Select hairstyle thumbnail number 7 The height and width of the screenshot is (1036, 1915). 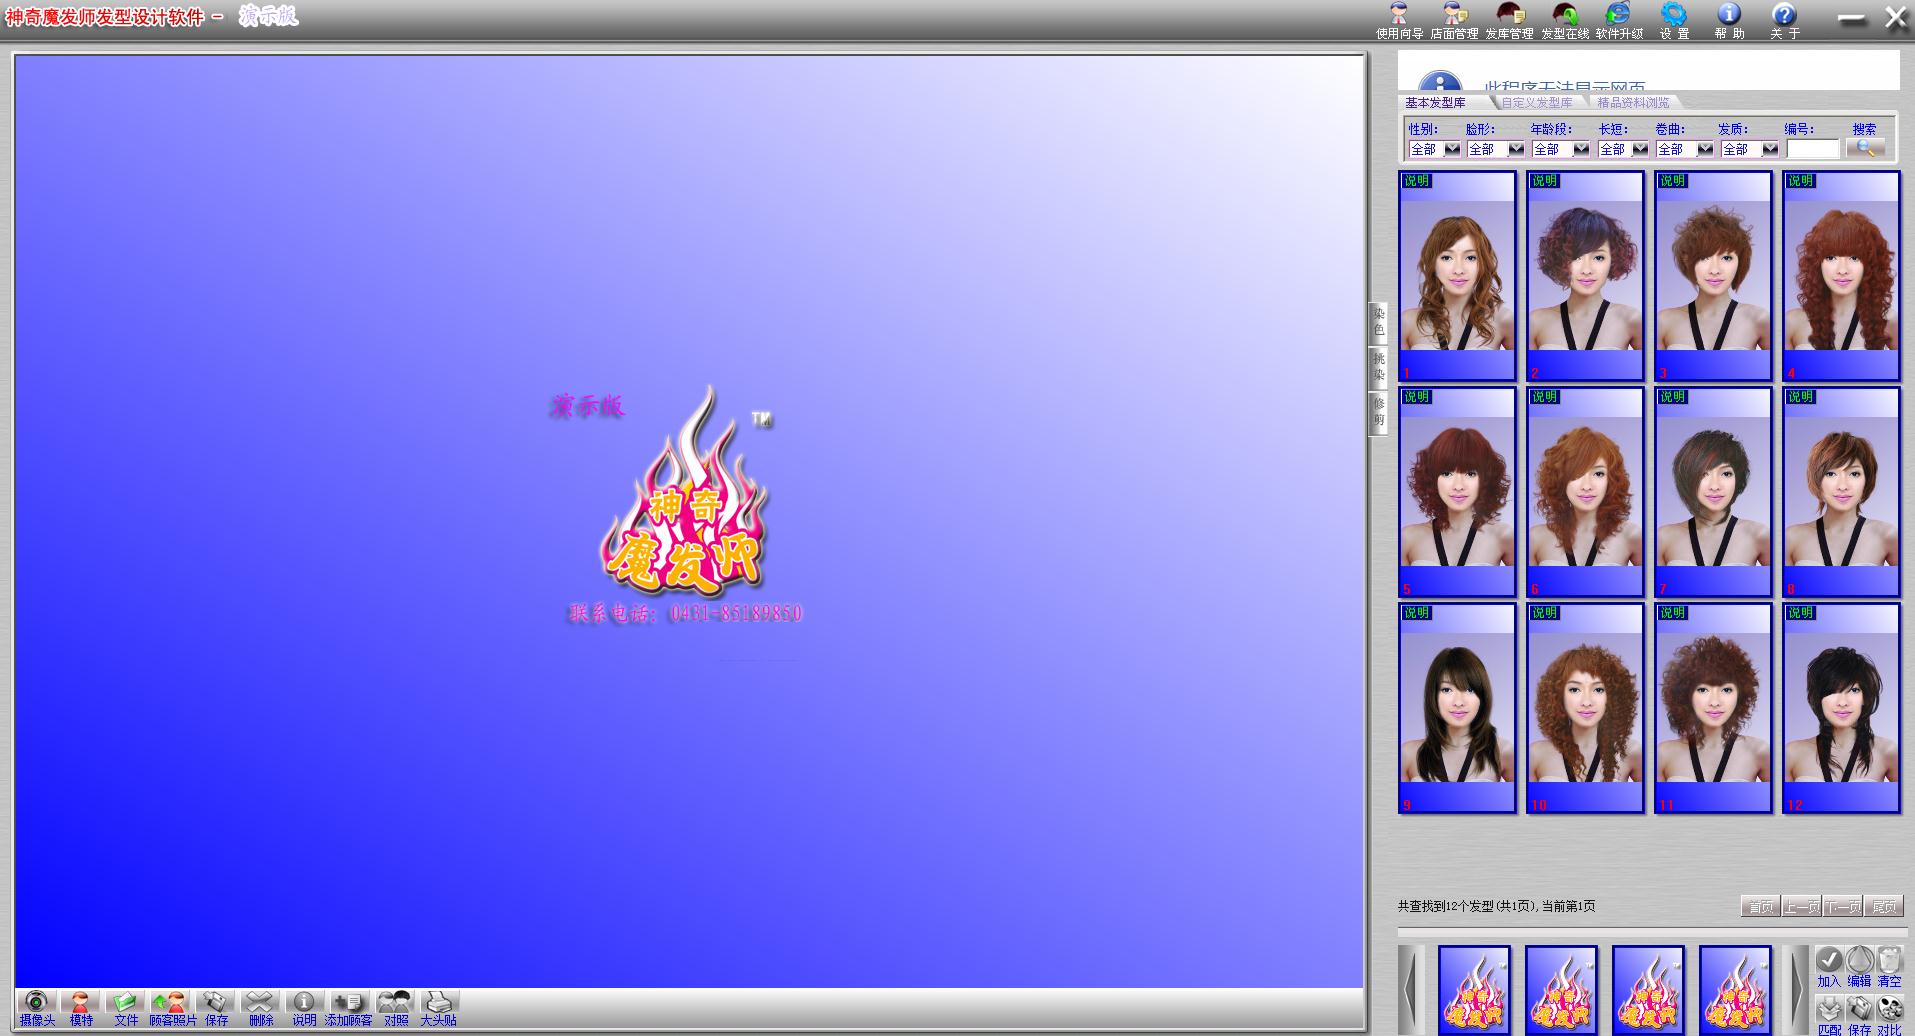coord(1713,492)
